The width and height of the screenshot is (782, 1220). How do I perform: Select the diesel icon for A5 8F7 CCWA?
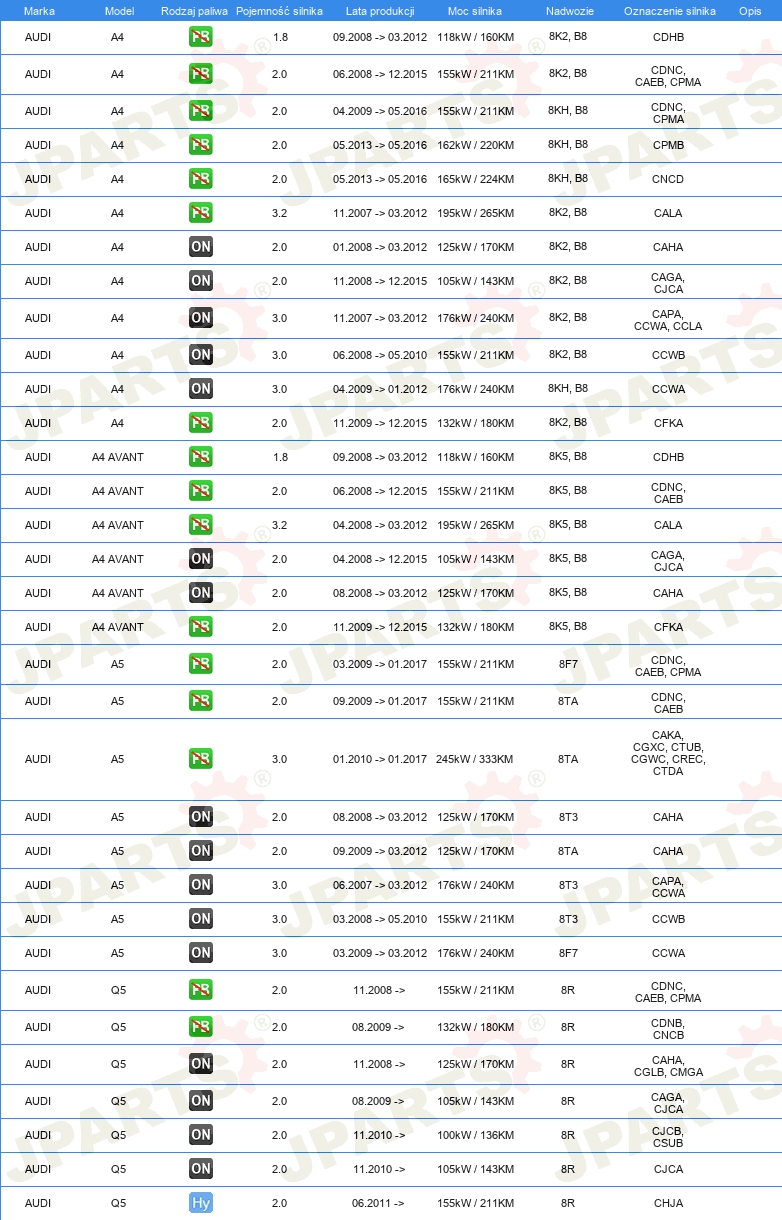(201, 953)
